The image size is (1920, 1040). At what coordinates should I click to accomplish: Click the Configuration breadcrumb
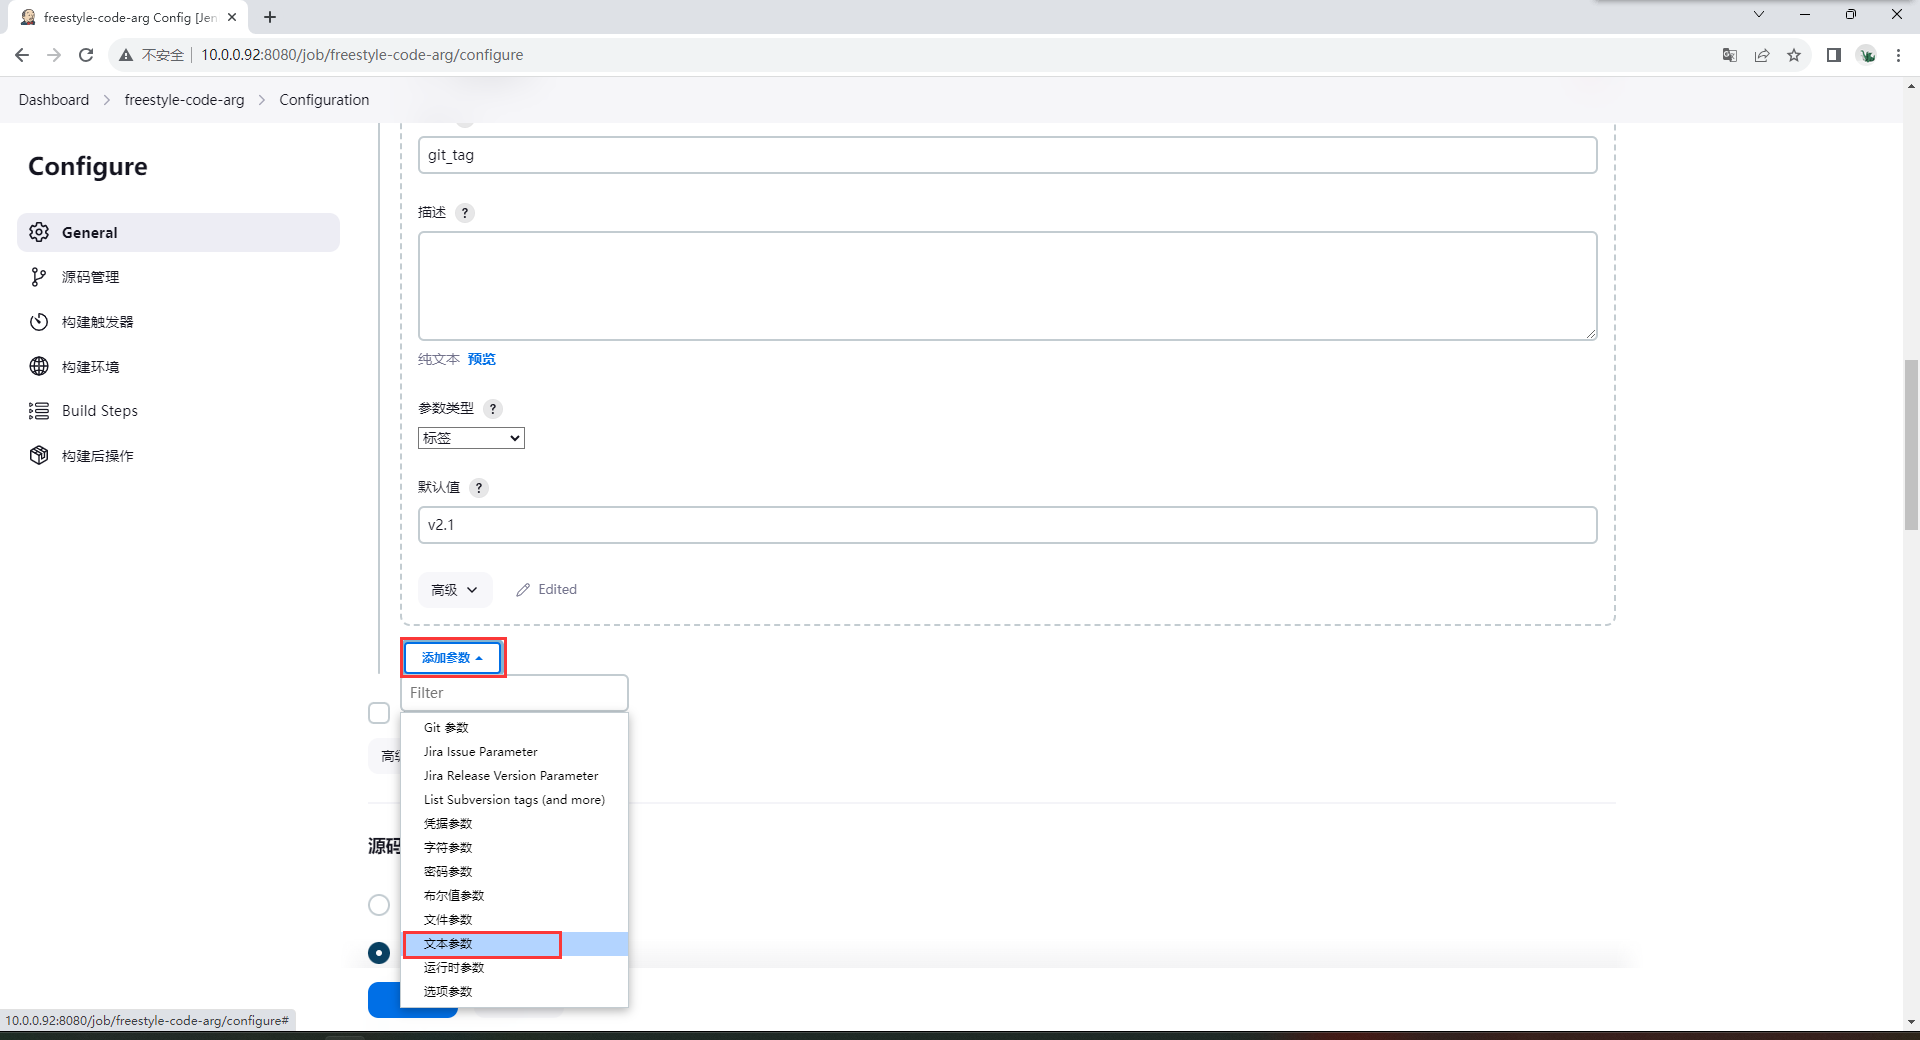324,100
